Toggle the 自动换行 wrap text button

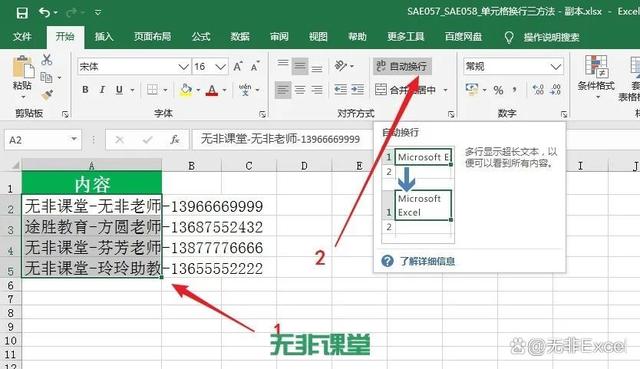point(402,66)
